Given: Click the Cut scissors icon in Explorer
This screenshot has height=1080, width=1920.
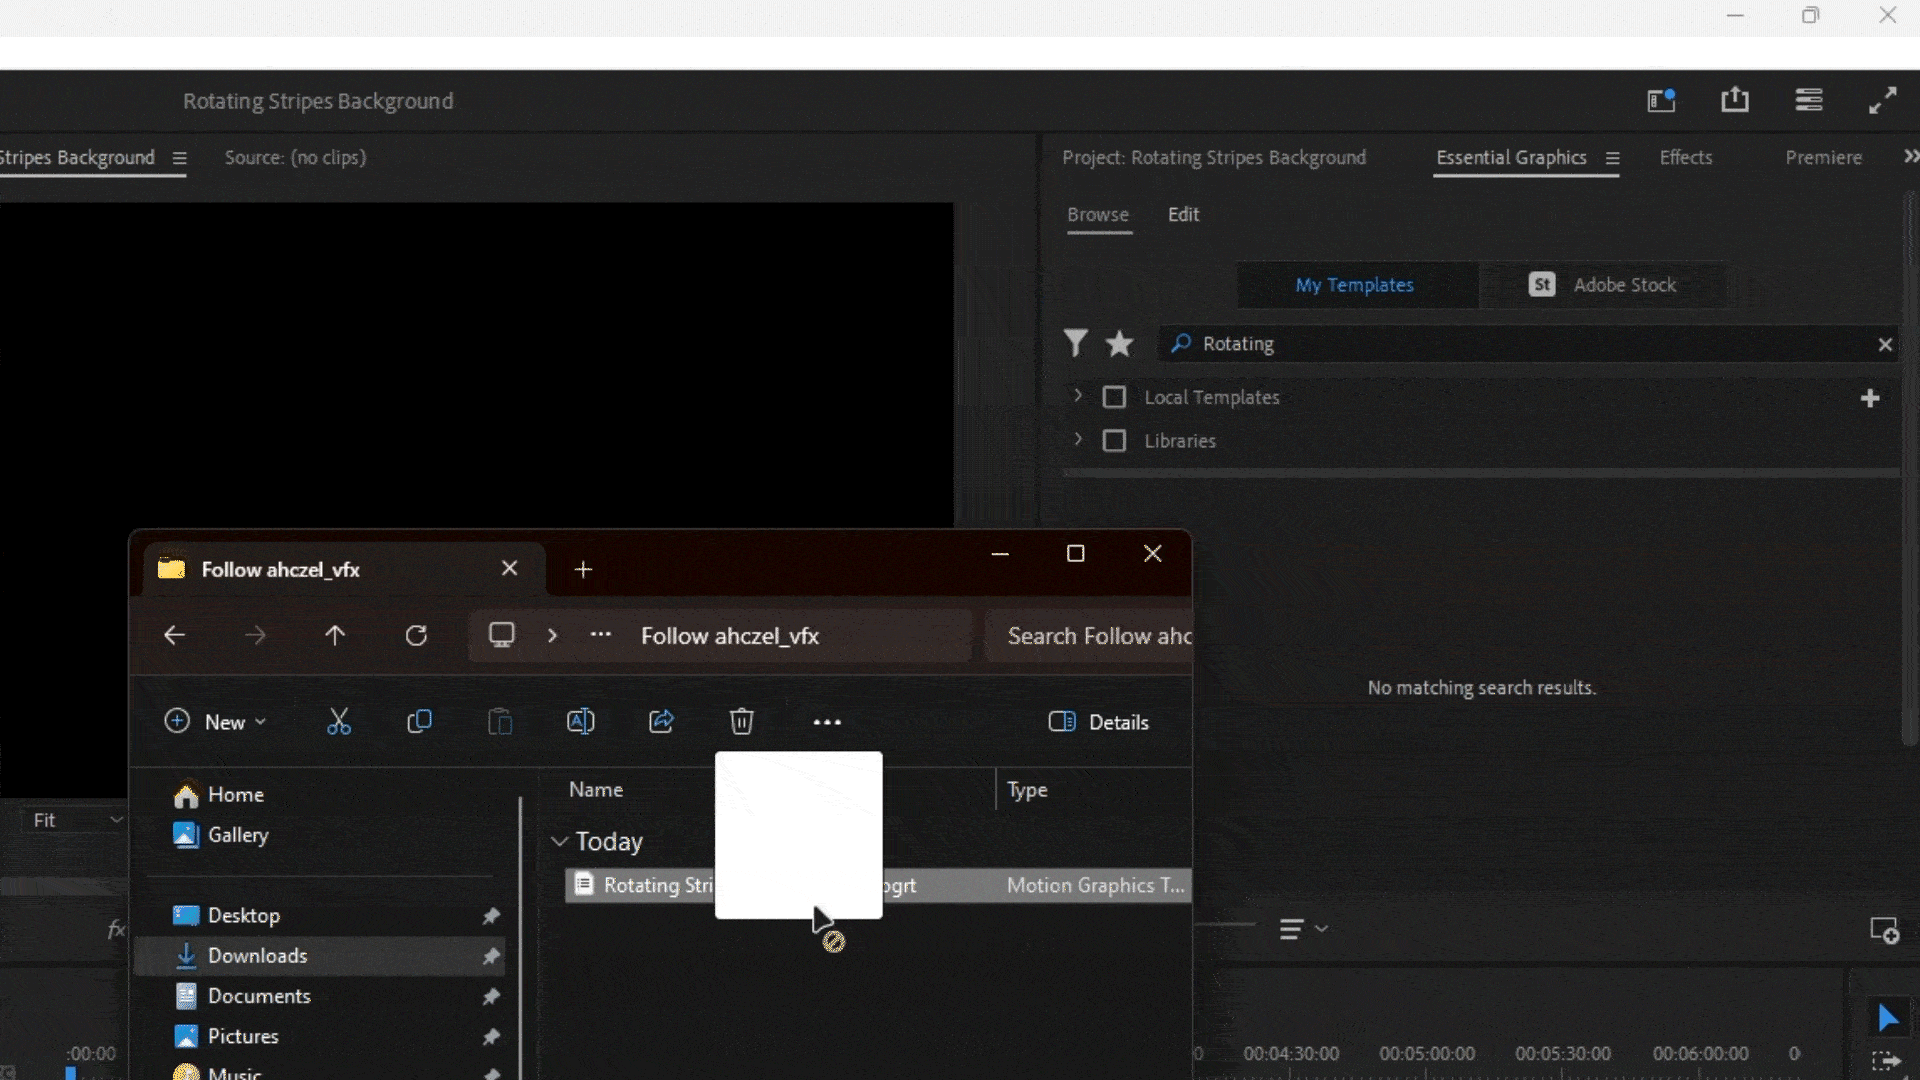Looking at the screenshot, I should click(x=339, y=721).
